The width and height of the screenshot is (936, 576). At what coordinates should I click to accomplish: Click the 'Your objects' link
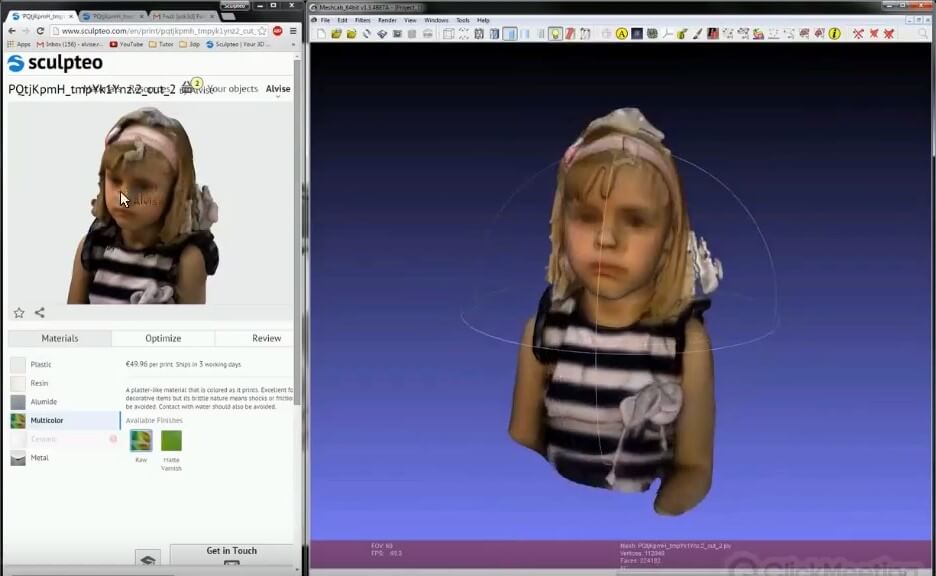tap(233, 89)
